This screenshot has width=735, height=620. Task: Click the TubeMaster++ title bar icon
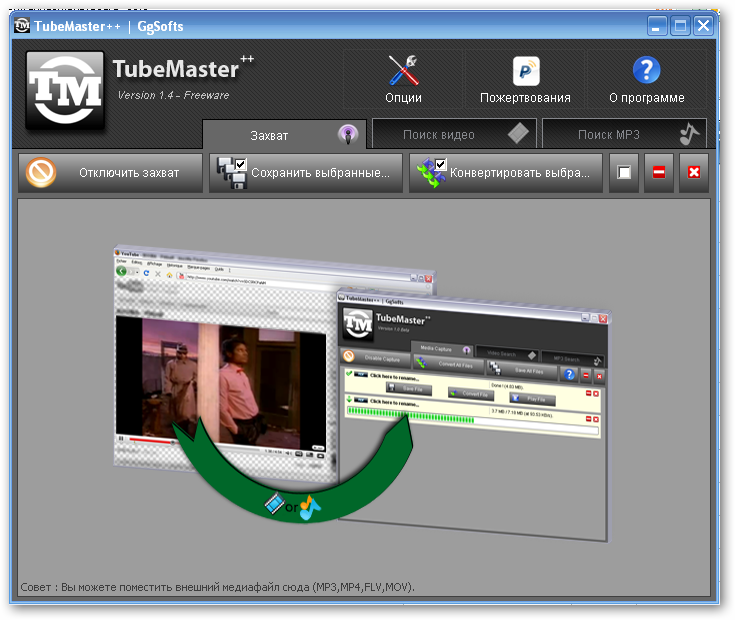[x=22, y=25]
